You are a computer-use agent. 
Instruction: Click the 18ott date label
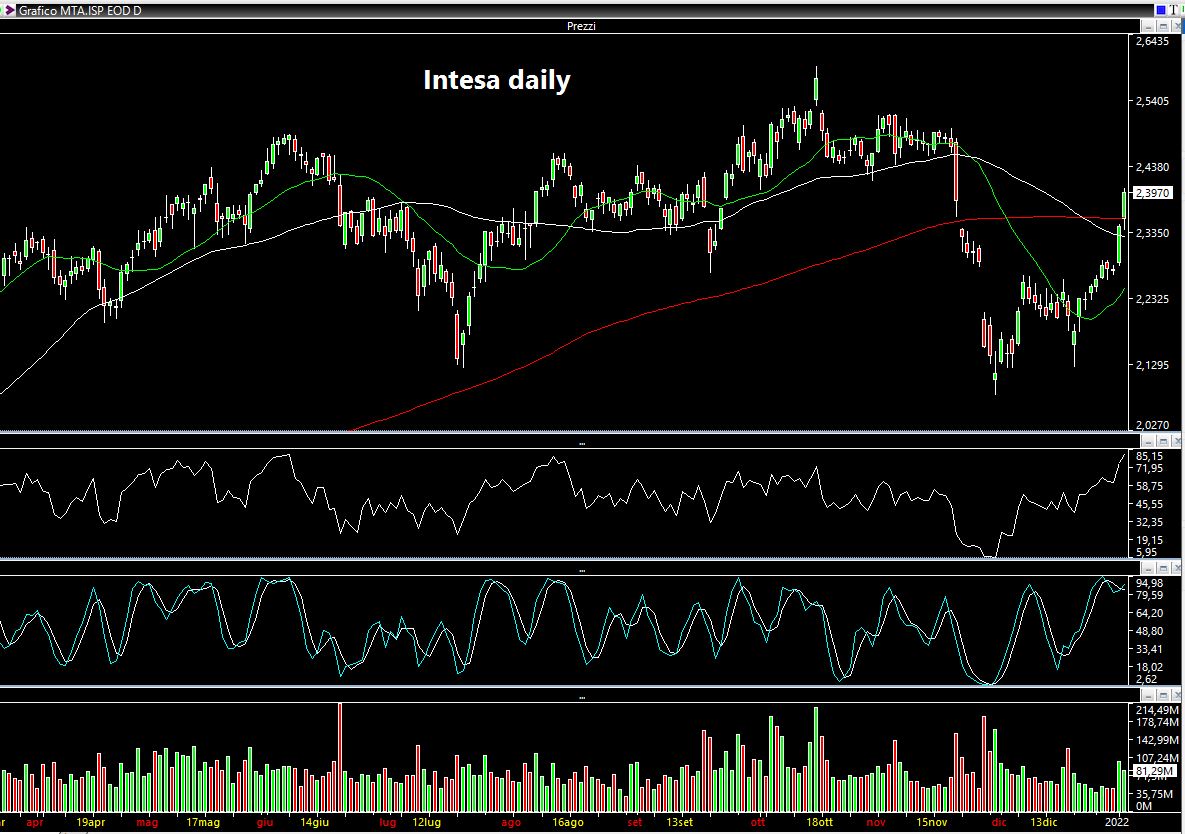pos(819,822)
